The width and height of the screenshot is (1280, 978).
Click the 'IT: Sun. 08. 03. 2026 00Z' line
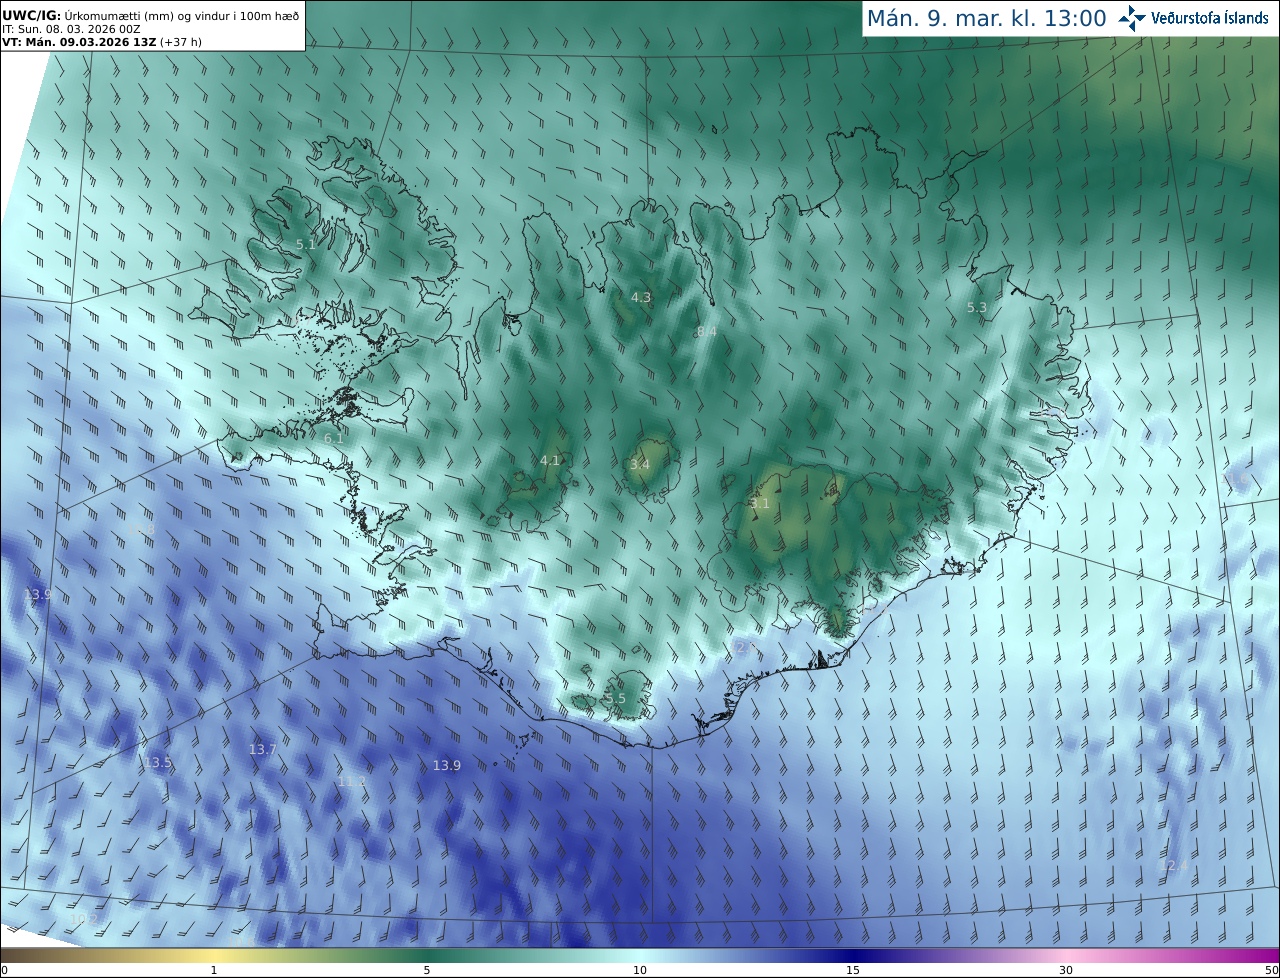click(x=71, y=29)
